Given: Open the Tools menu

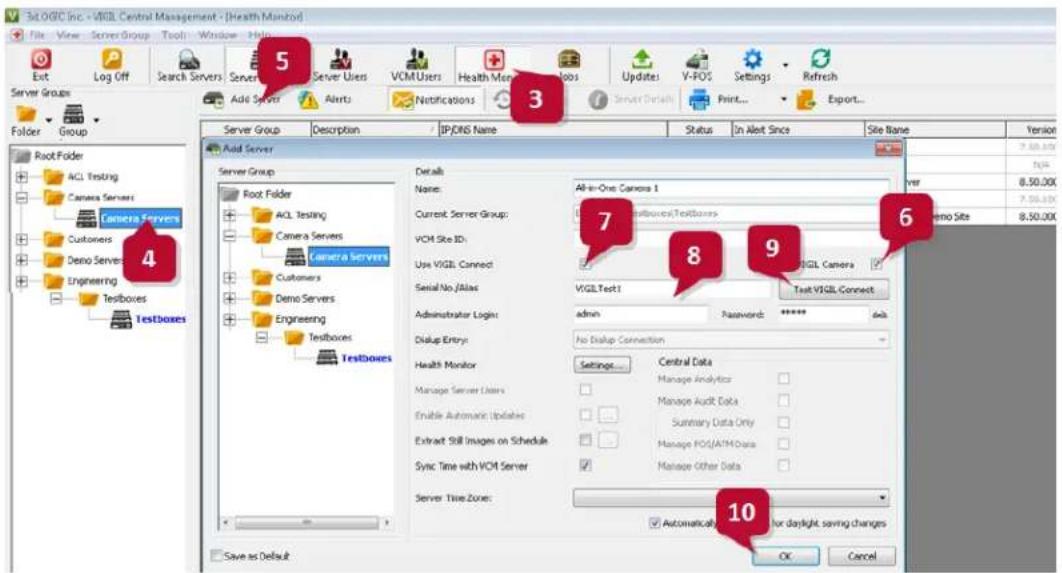Looking at the screenshot, I should 174,35.
